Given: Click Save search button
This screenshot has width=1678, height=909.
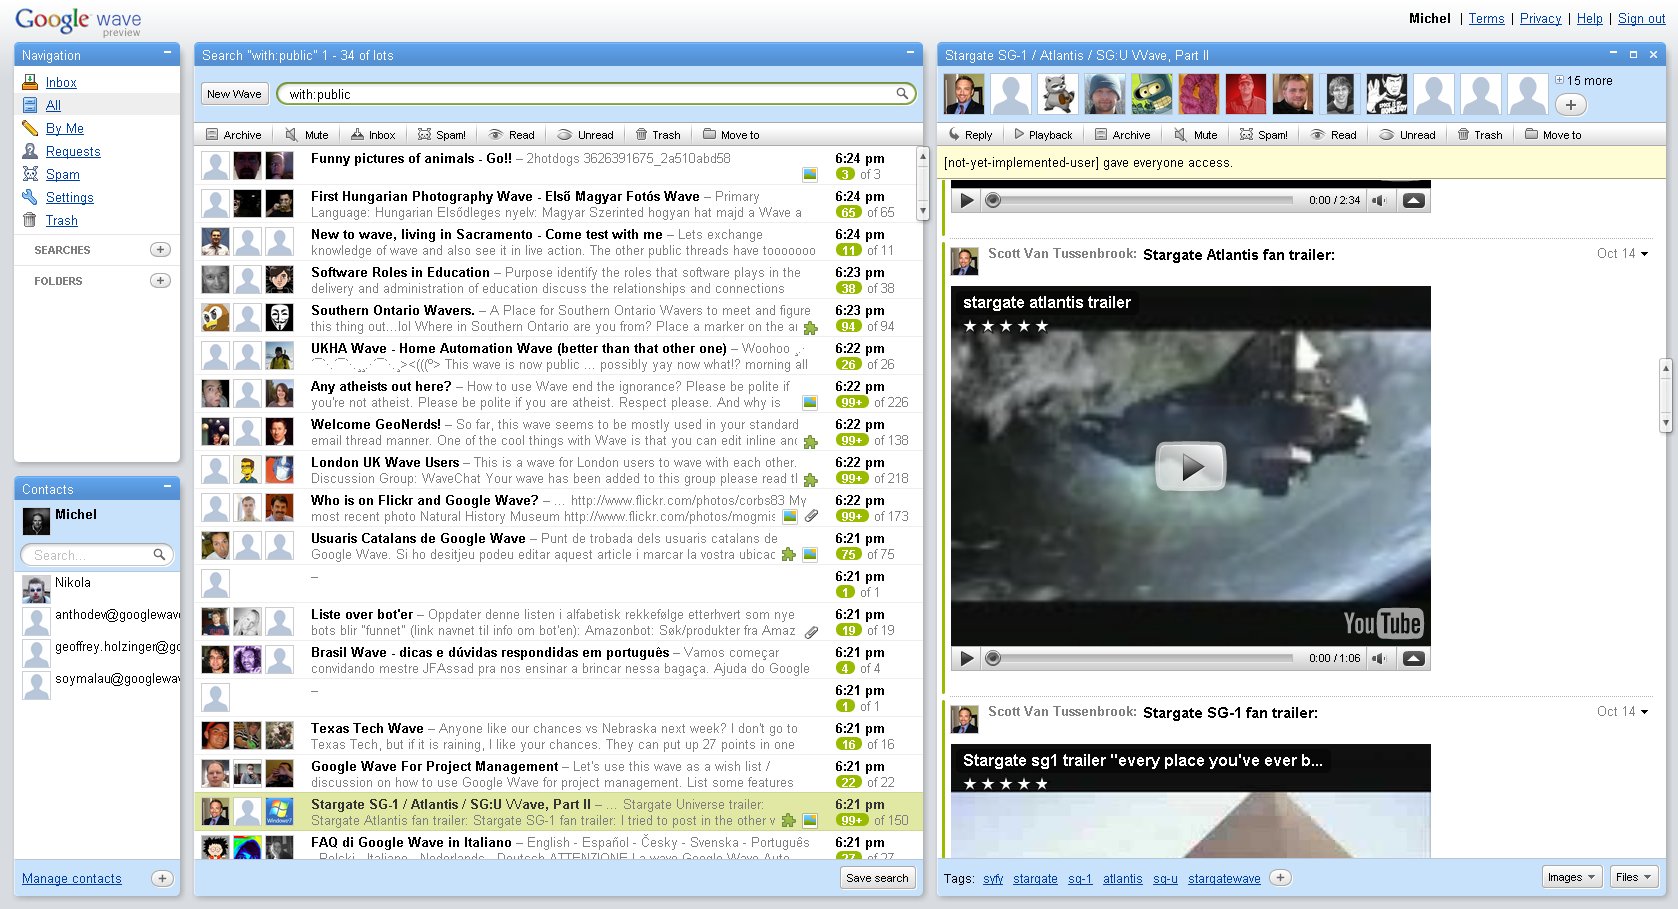Looking at the screenshot, I should pos(877,878).
